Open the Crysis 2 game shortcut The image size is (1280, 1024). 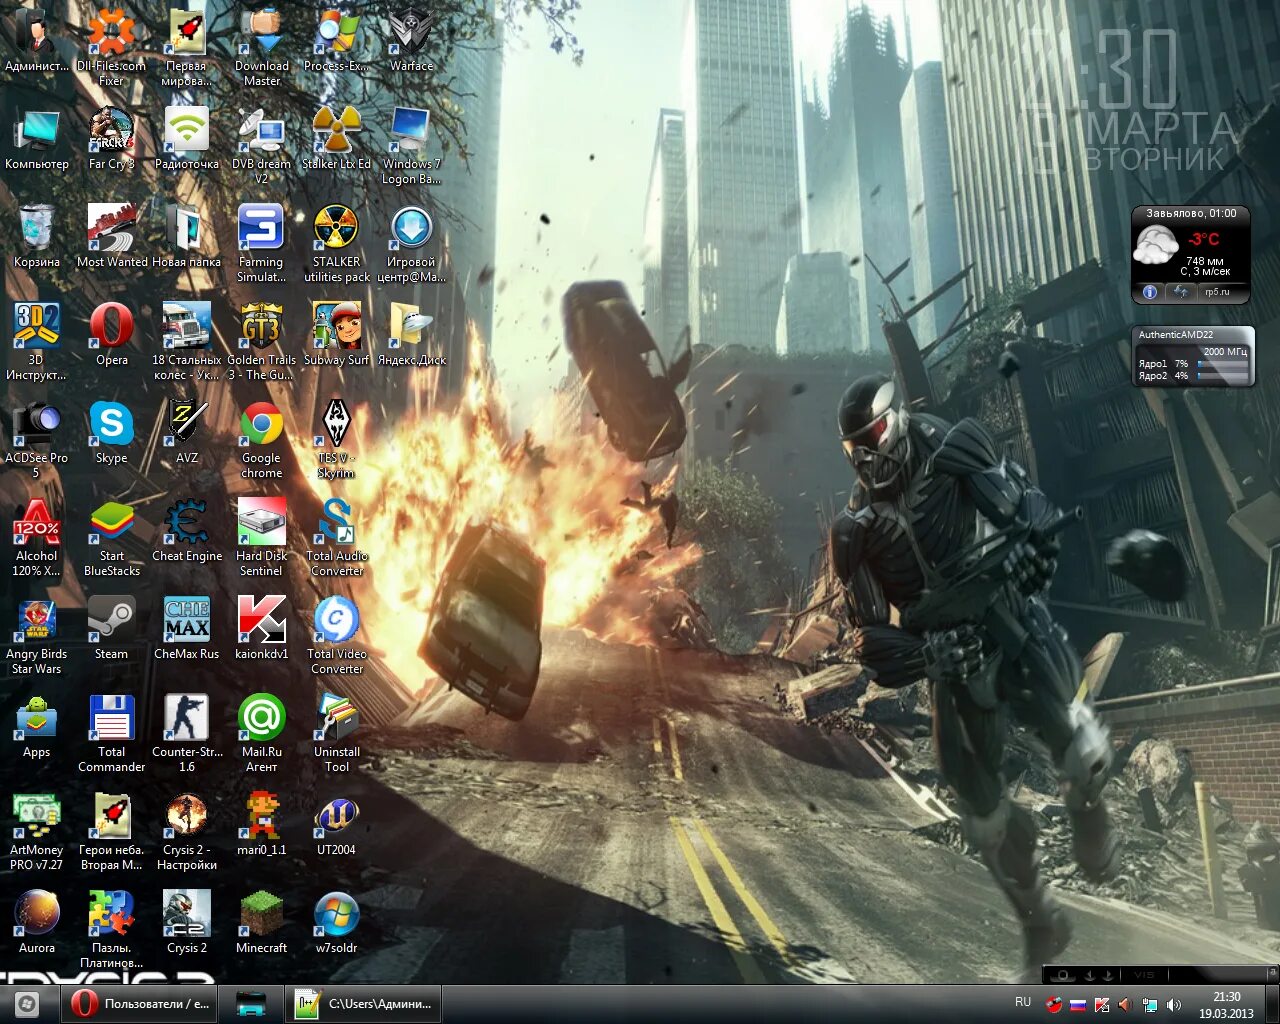coord(187,922)
